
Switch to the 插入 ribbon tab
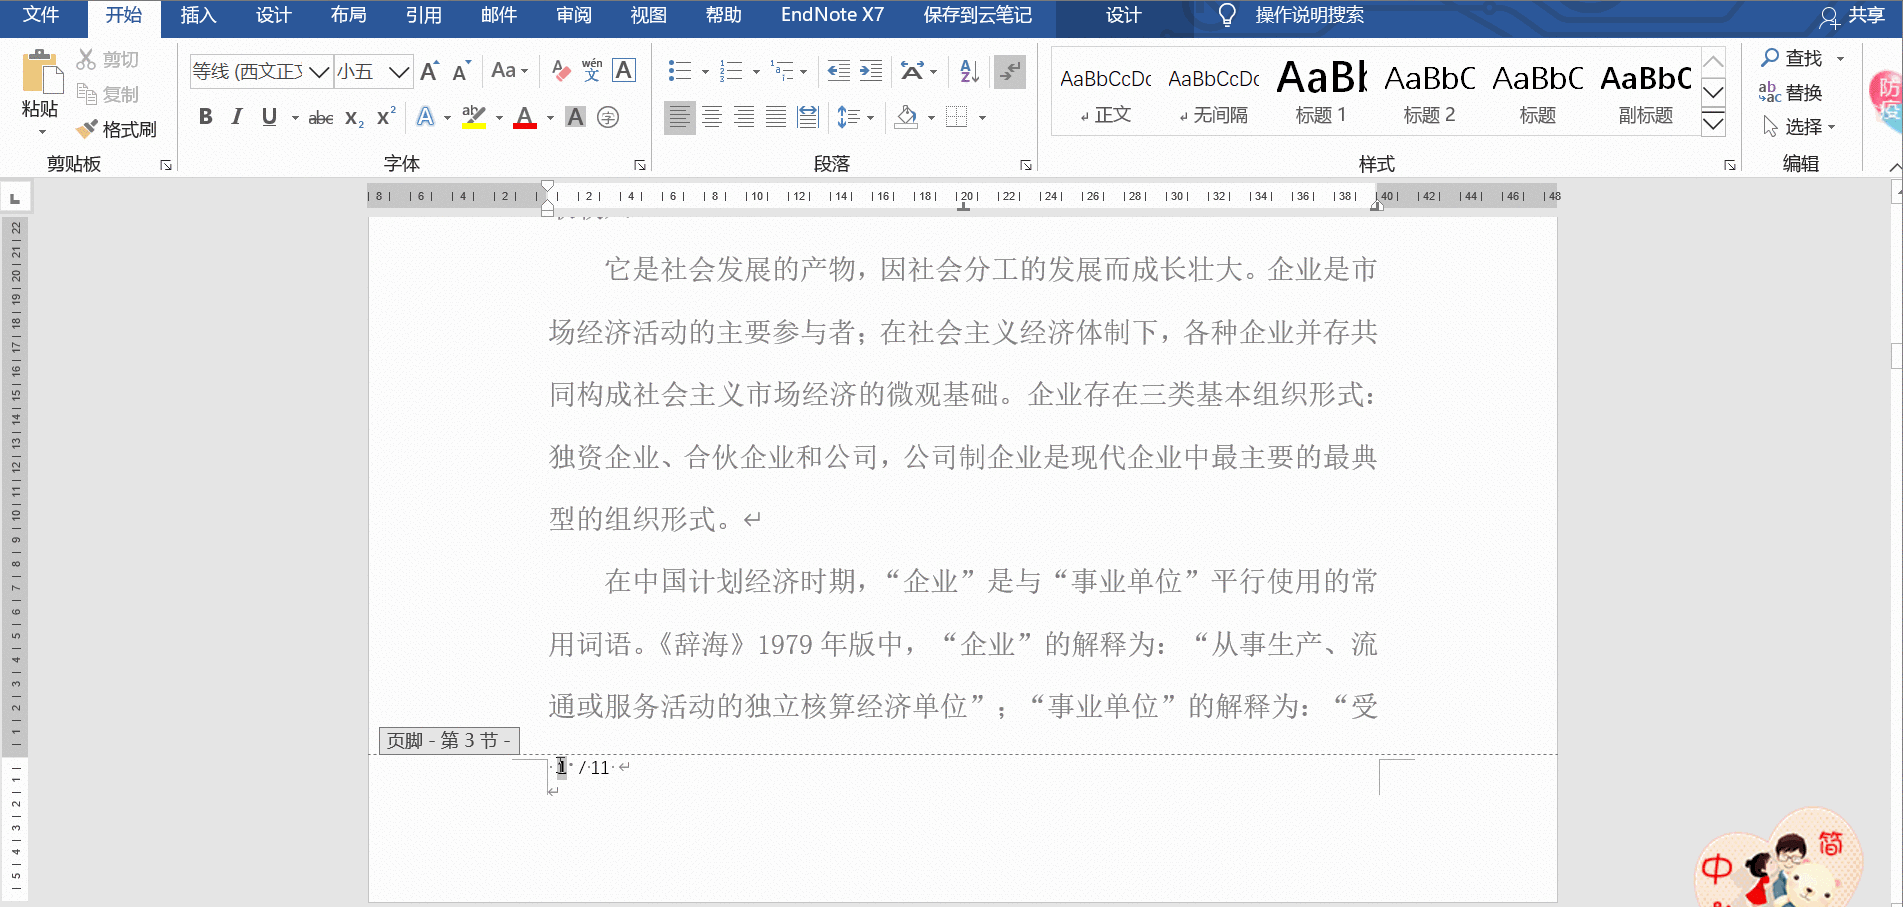[x=197, y=15]
